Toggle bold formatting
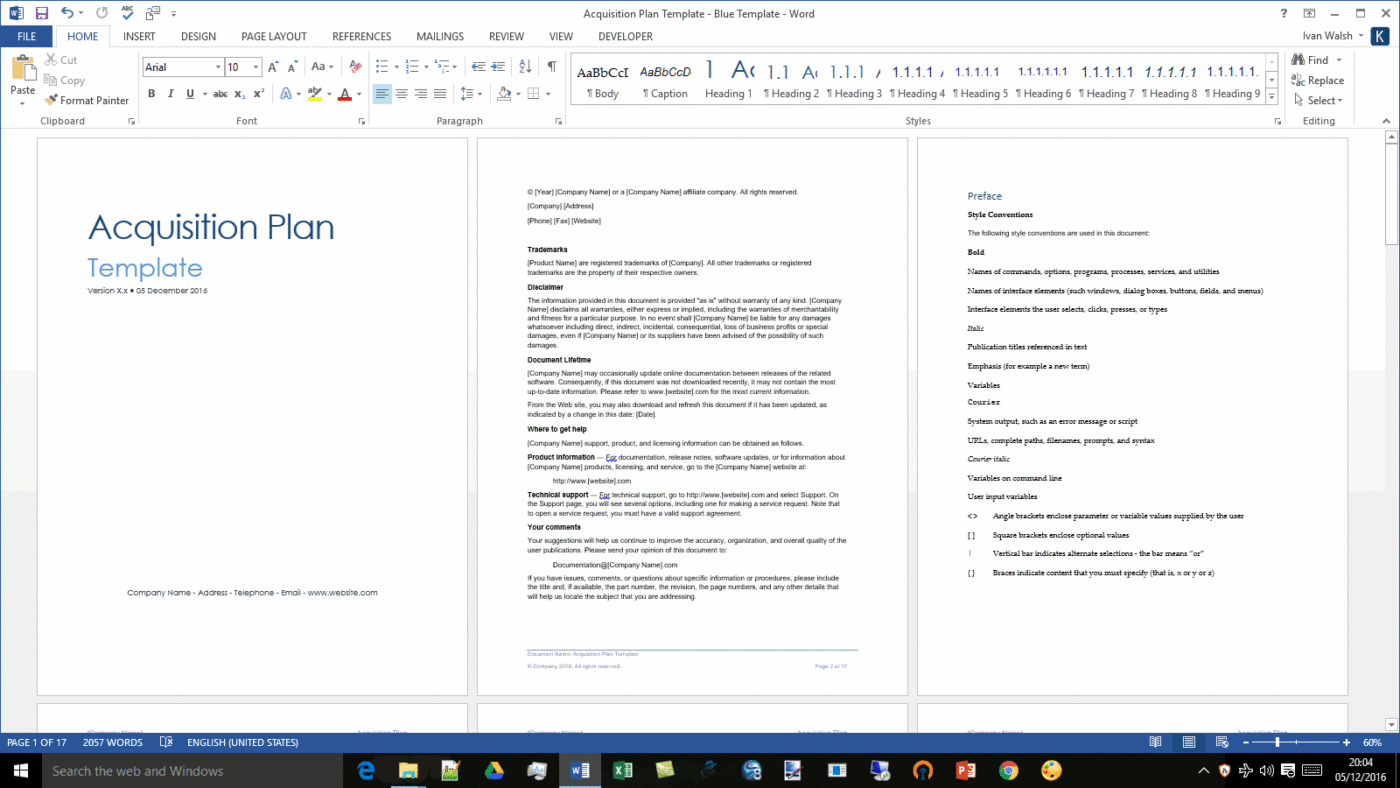Viewport: 1400px width, 788px height. (151, 93)
